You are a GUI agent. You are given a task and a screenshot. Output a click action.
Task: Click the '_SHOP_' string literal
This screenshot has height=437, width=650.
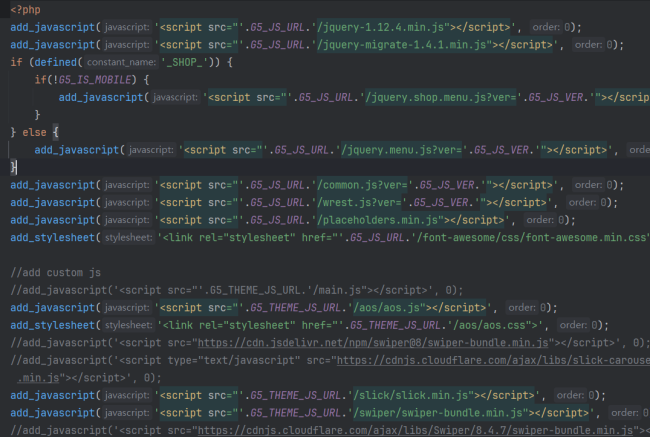coord(184,62)
